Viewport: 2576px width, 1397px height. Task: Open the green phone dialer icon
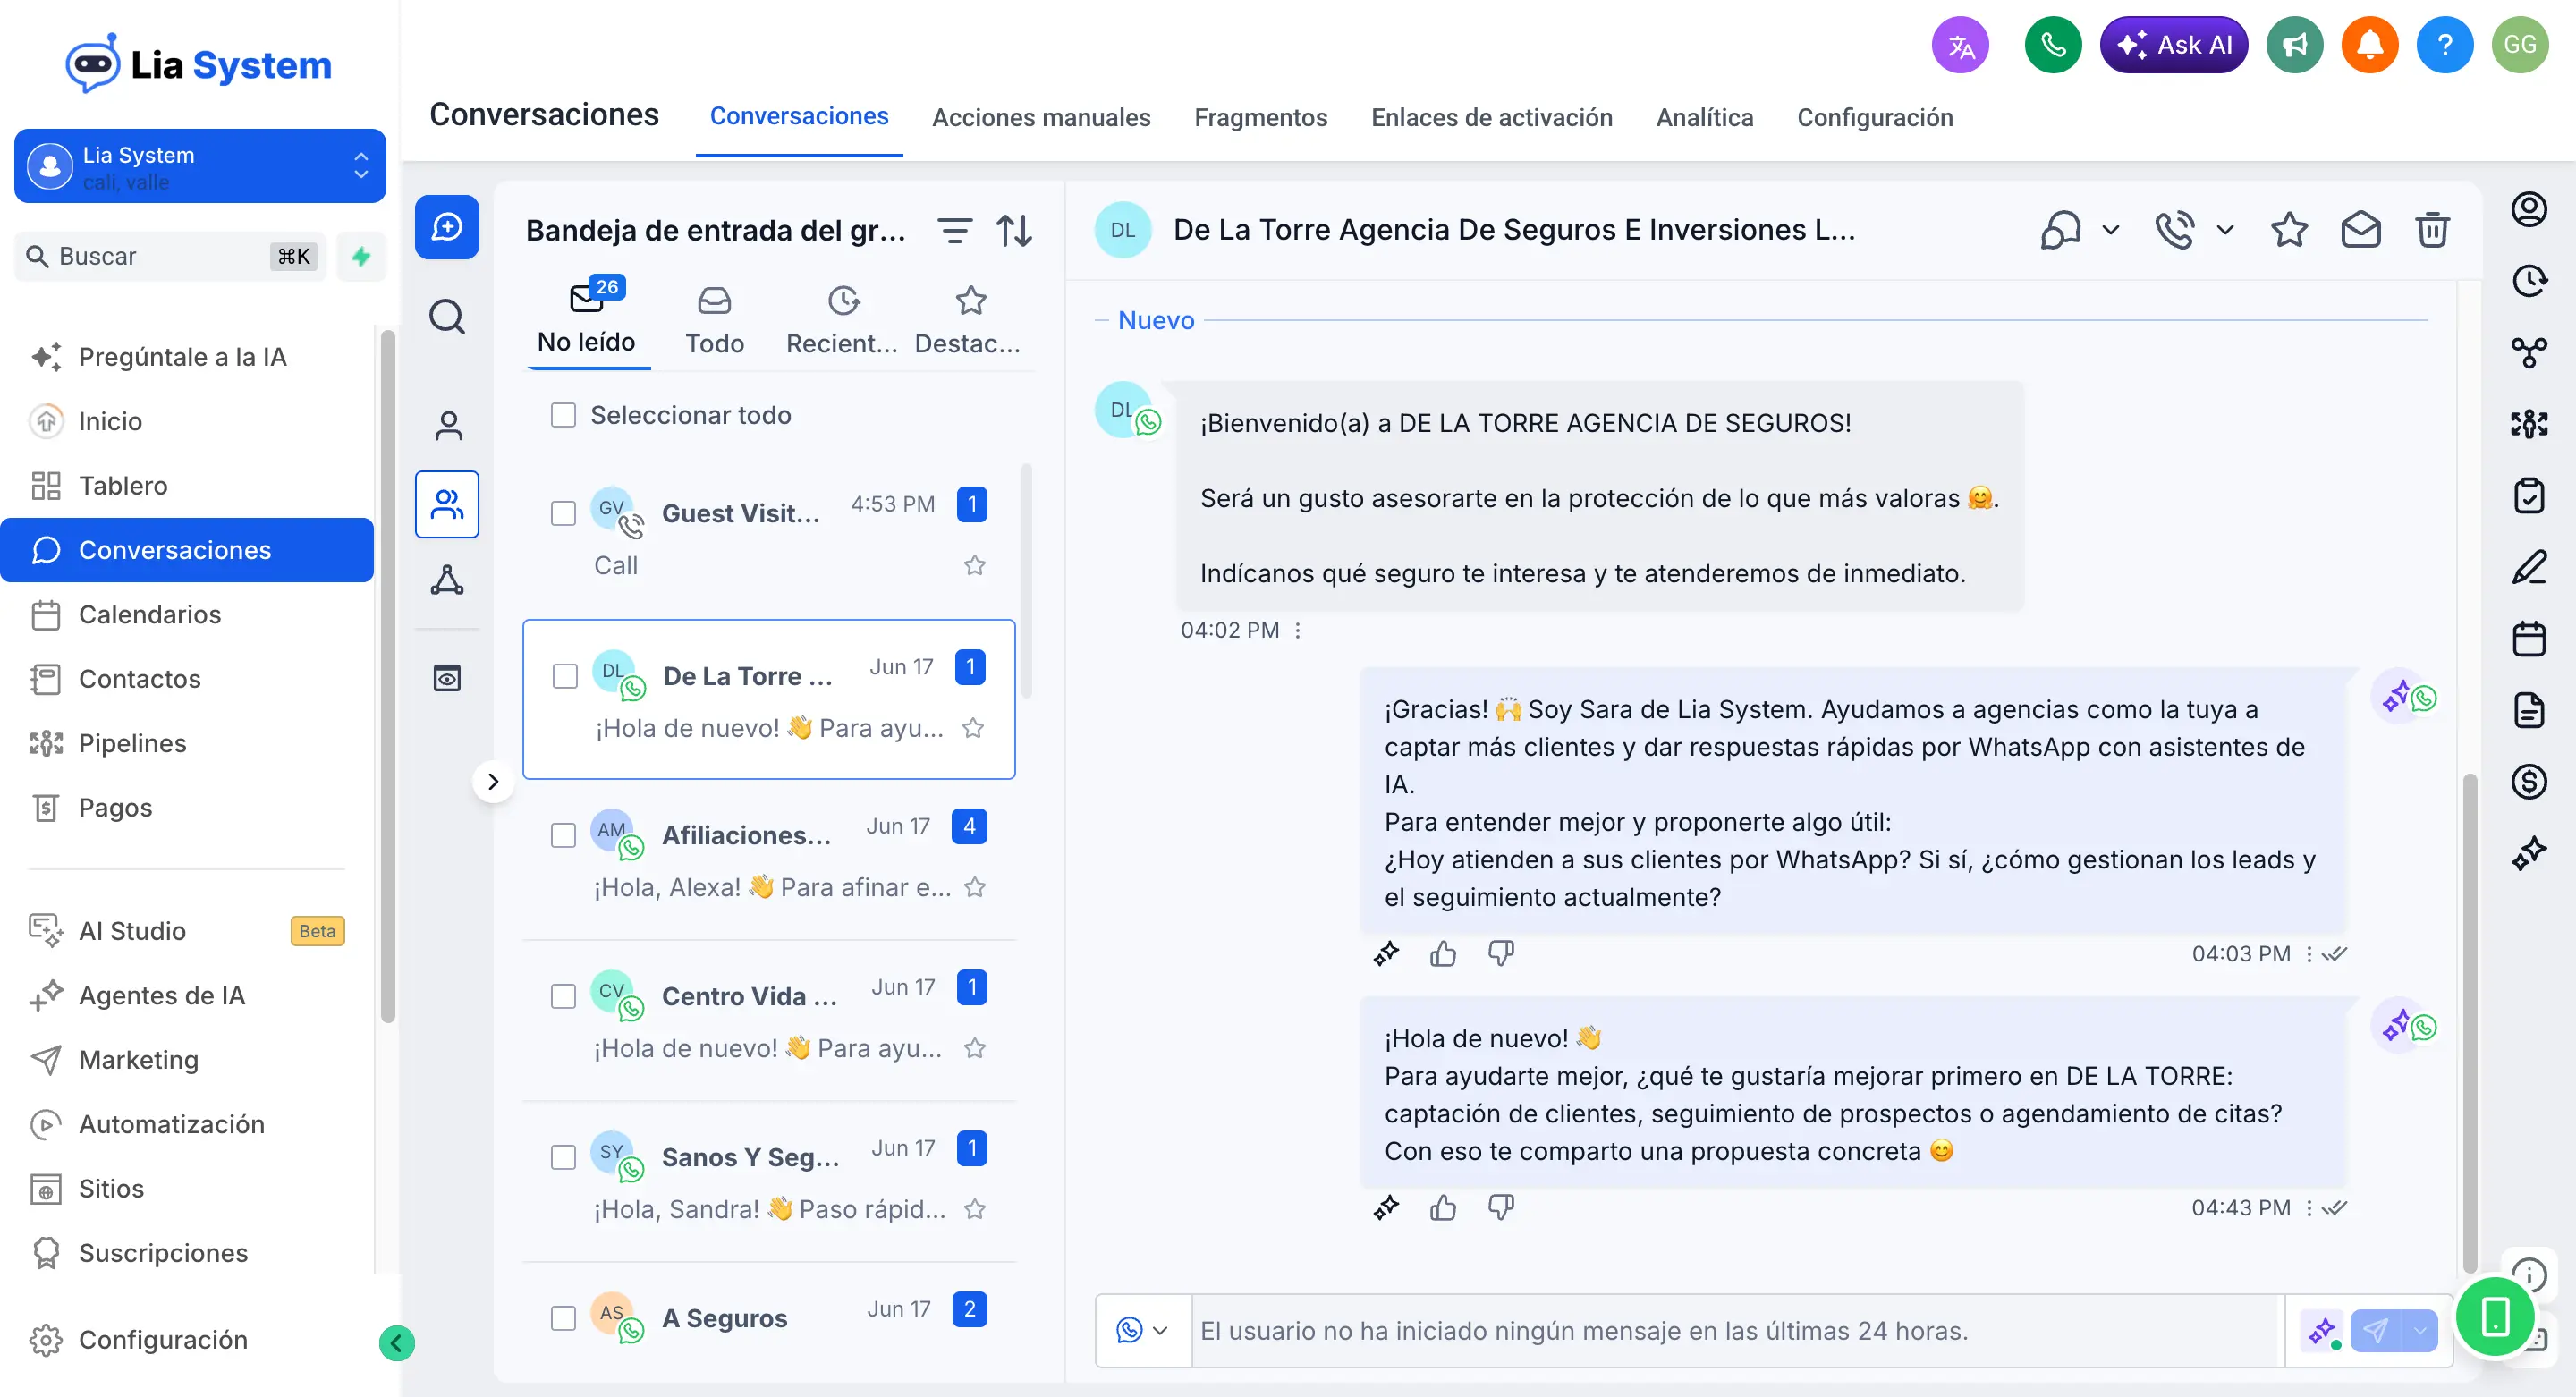click(2053, 45)
